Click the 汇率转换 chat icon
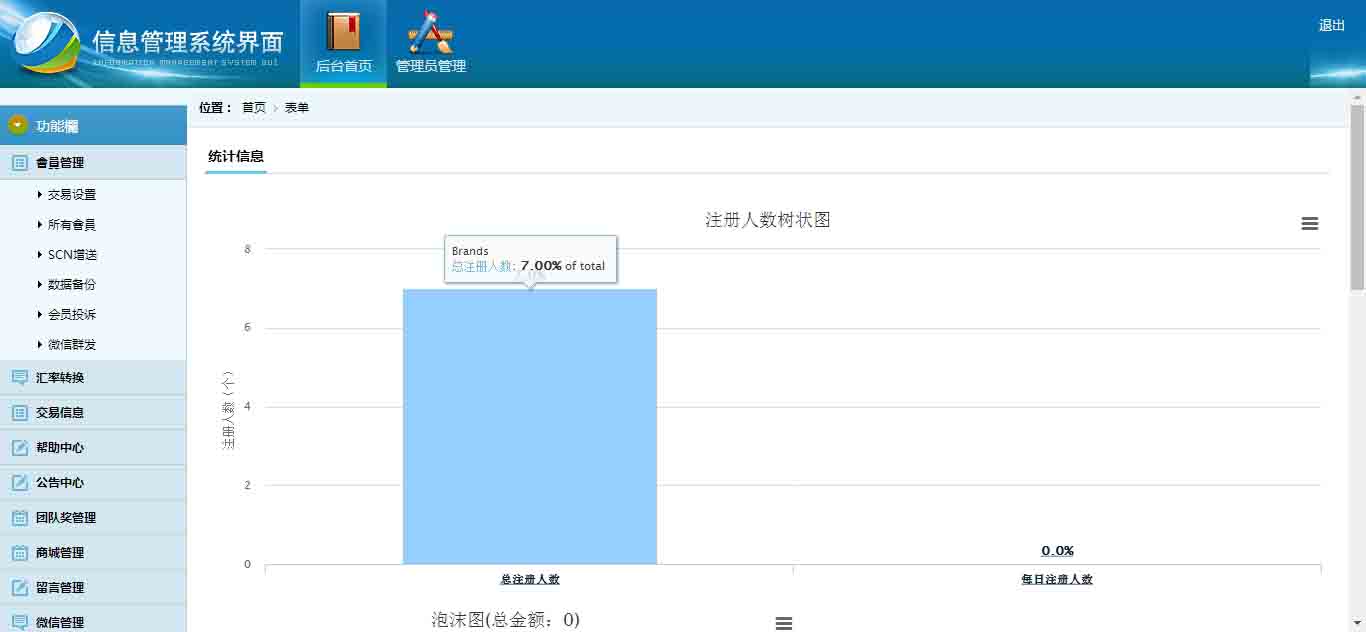 pyautogui.click(x=19, y=378)
